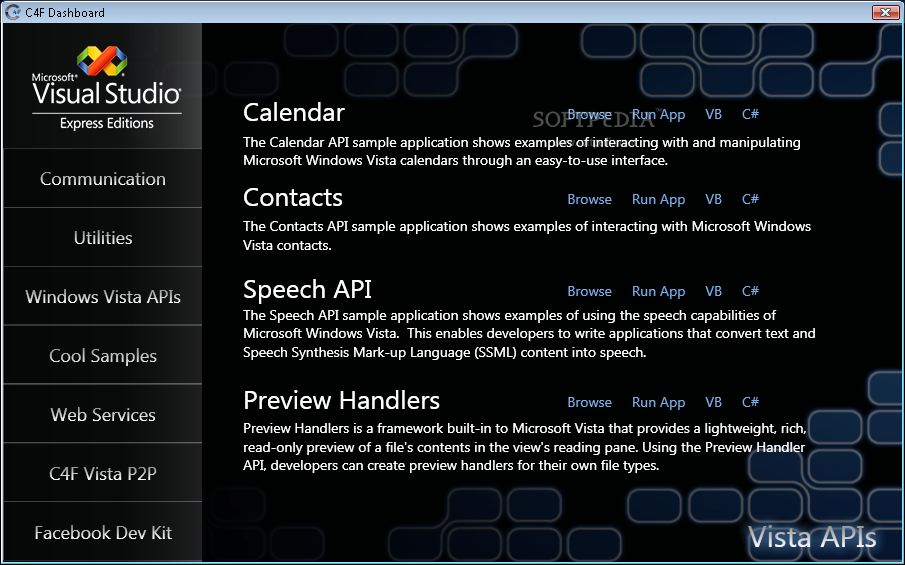Screen dimensions: 905x565
Task: Run the Preview Handlers sample app
Action: (x=659, y=402)
